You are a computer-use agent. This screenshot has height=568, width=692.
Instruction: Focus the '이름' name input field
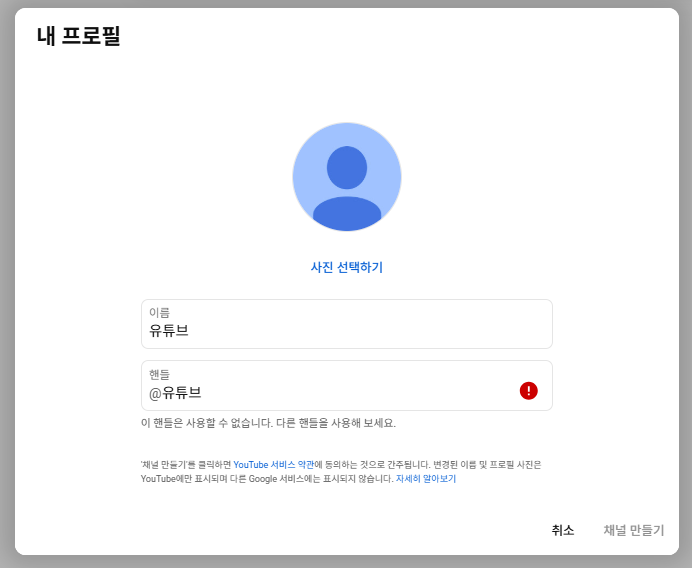pyautogui.click(x=347, y=324)
